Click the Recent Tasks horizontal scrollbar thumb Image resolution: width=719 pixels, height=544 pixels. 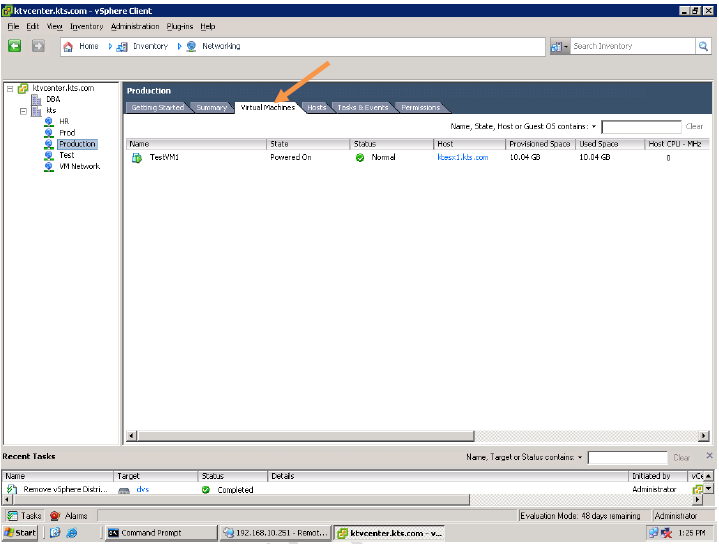(x=241, y=500)
